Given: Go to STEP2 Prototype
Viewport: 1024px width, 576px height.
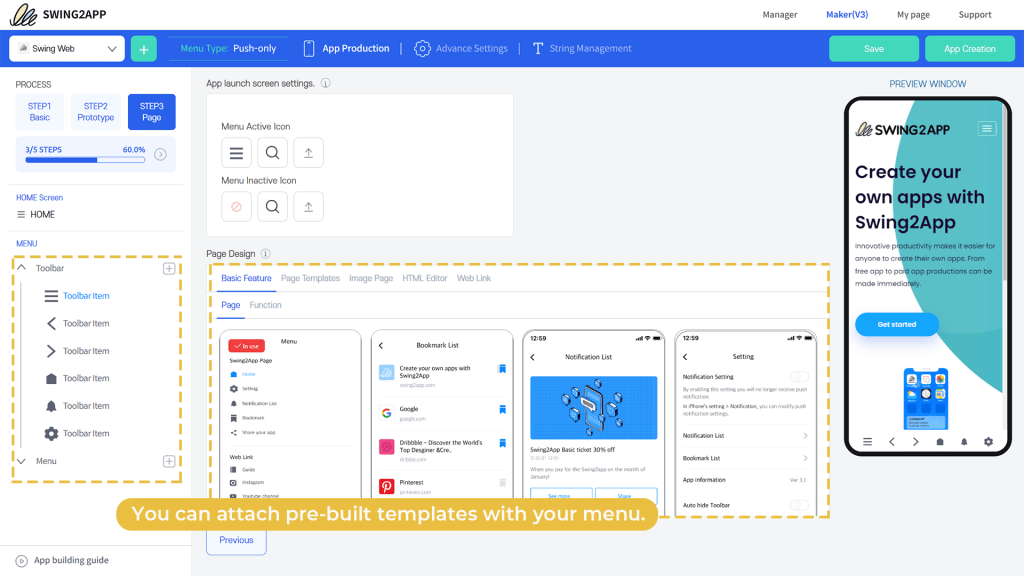Looking at the screenshot, I should (x=95, y=112).
